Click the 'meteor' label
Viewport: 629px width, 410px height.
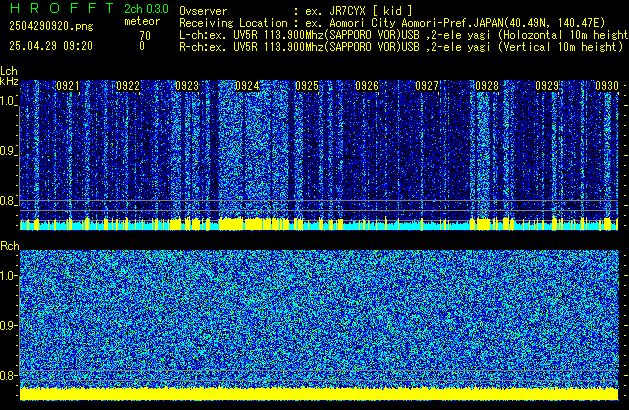(x=142, y=21)
